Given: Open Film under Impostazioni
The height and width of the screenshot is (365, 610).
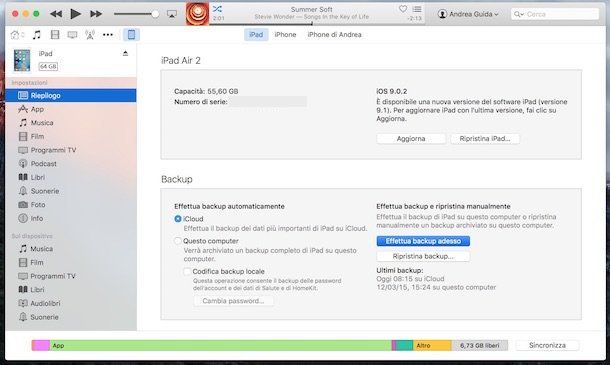Looking at the screenshot, I should tap(71, 136).
